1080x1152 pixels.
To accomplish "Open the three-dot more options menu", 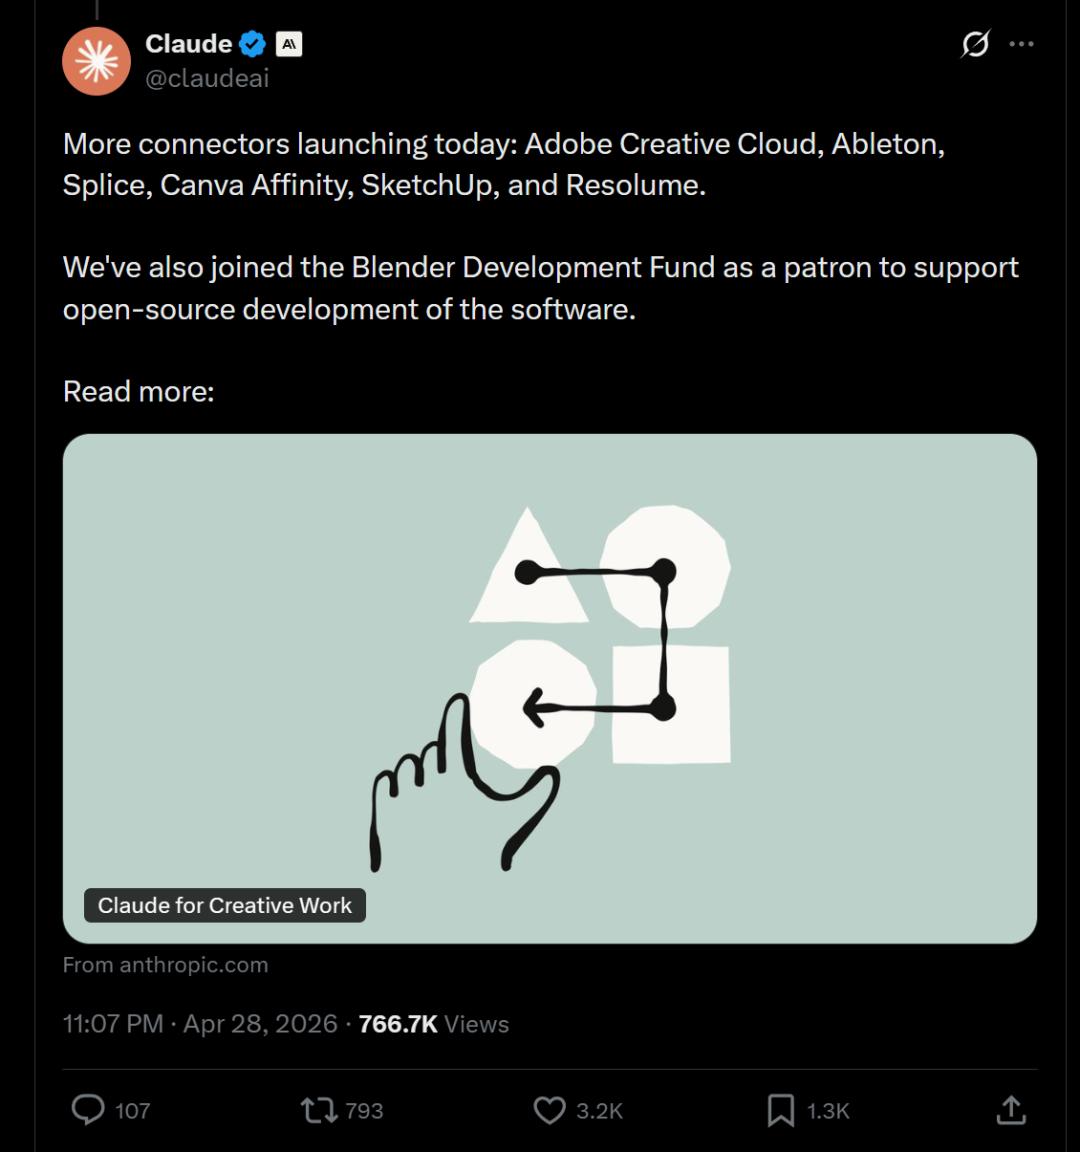I will point(1022,44).
